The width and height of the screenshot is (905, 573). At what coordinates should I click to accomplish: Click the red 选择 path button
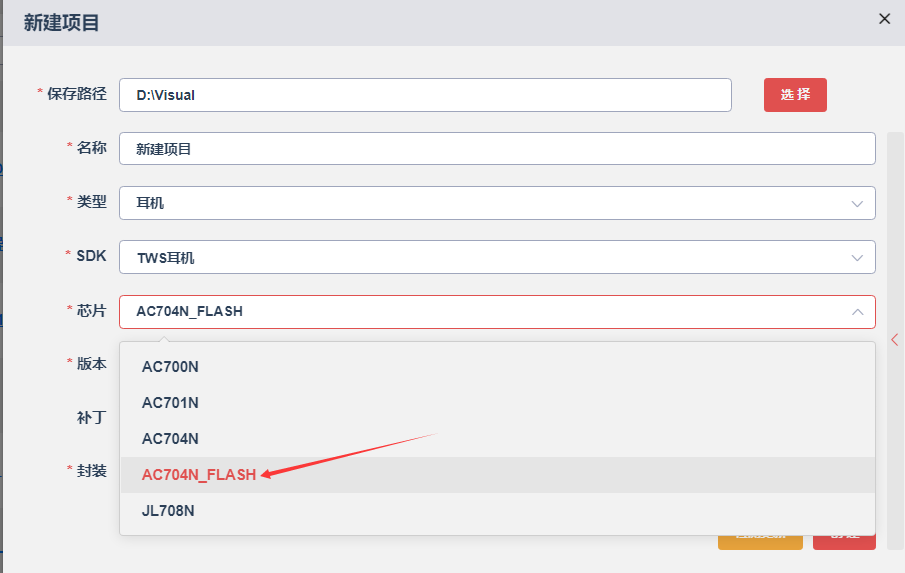[795, 95]
